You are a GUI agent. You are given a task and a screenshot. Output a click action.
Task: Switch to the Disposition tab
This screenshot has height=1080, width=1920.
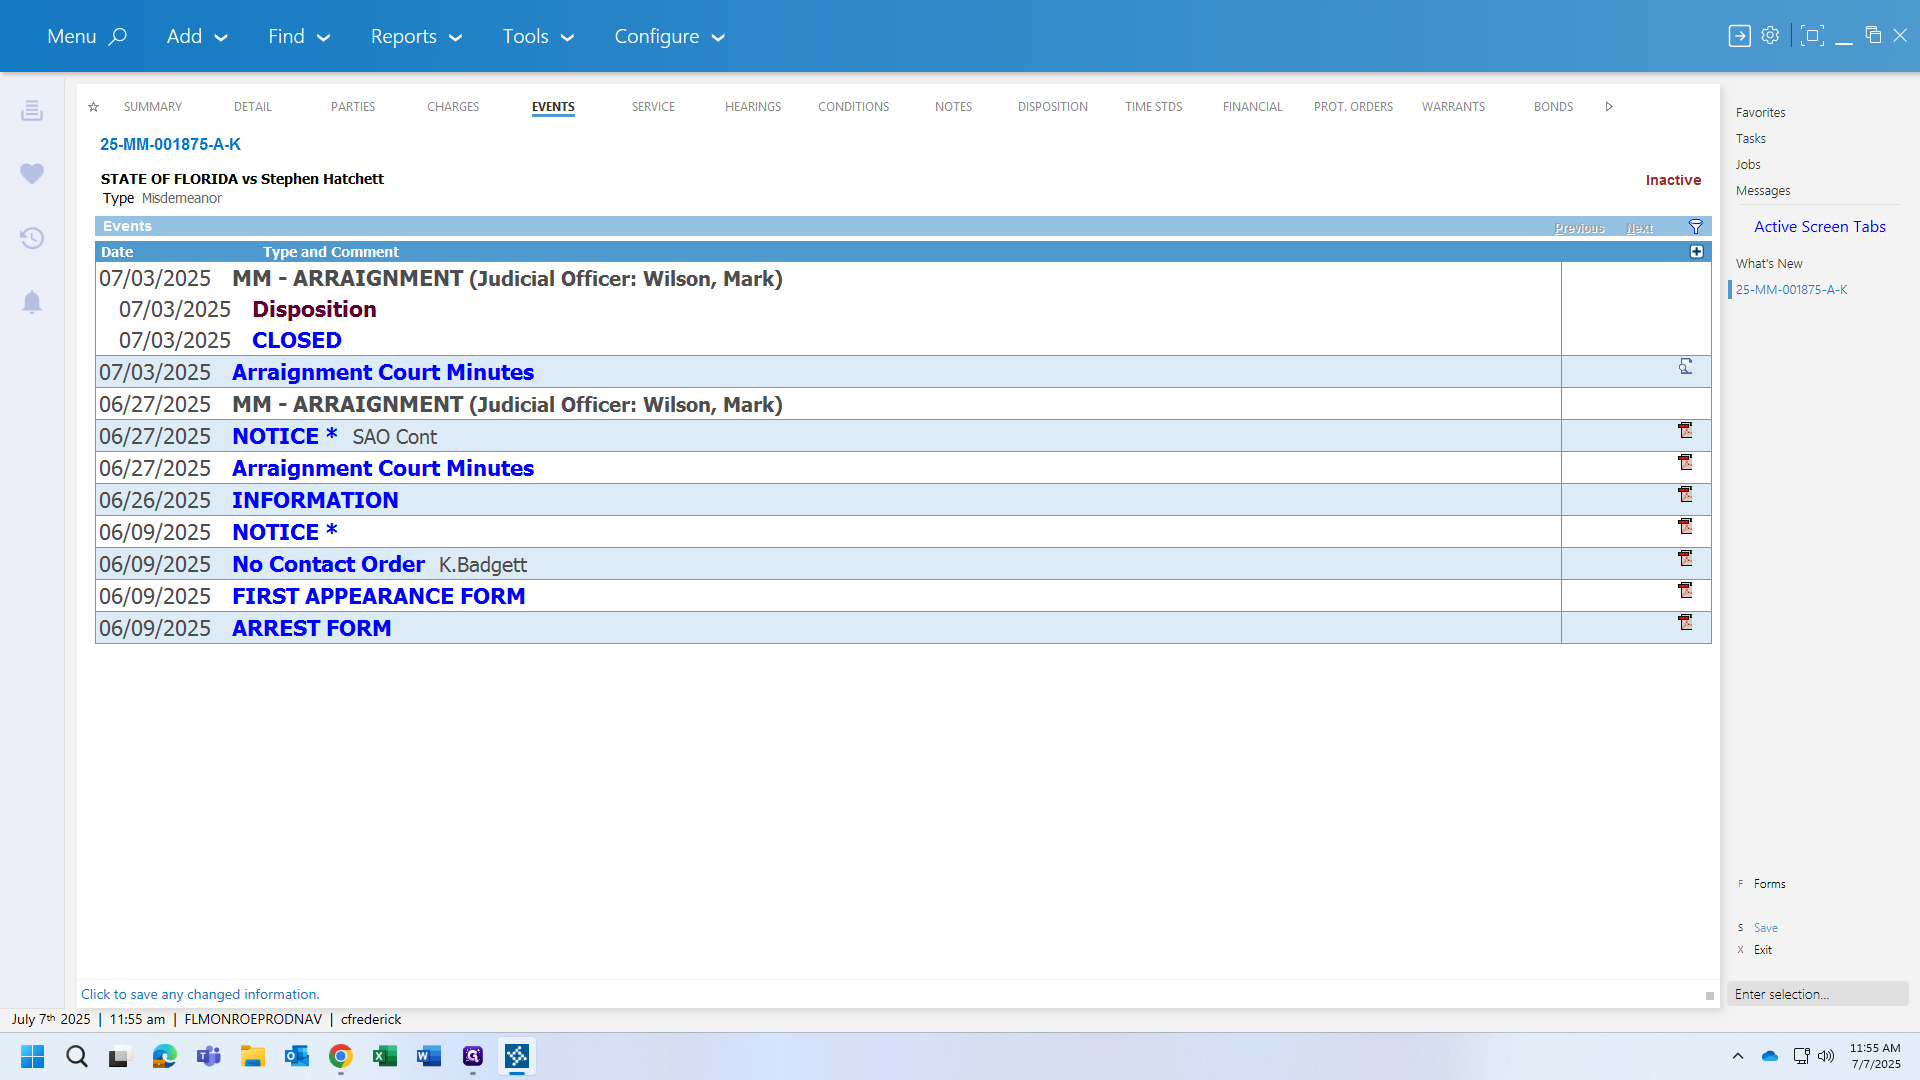(x=1053, y=107)
